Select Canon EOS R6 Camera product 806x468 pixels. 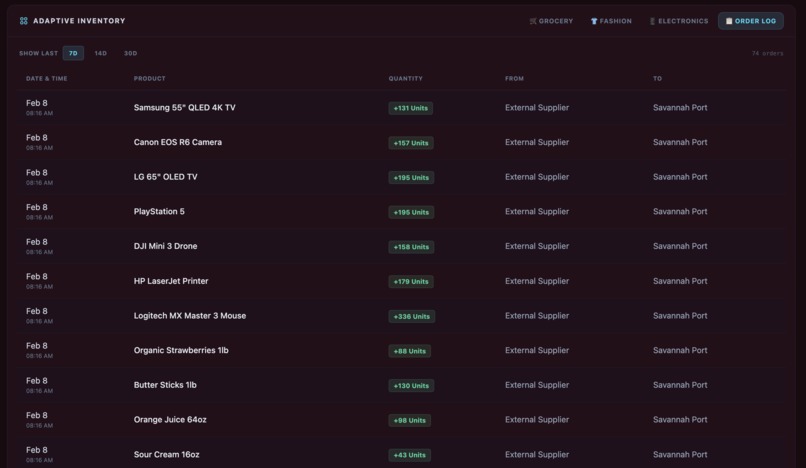coord(178,142)
